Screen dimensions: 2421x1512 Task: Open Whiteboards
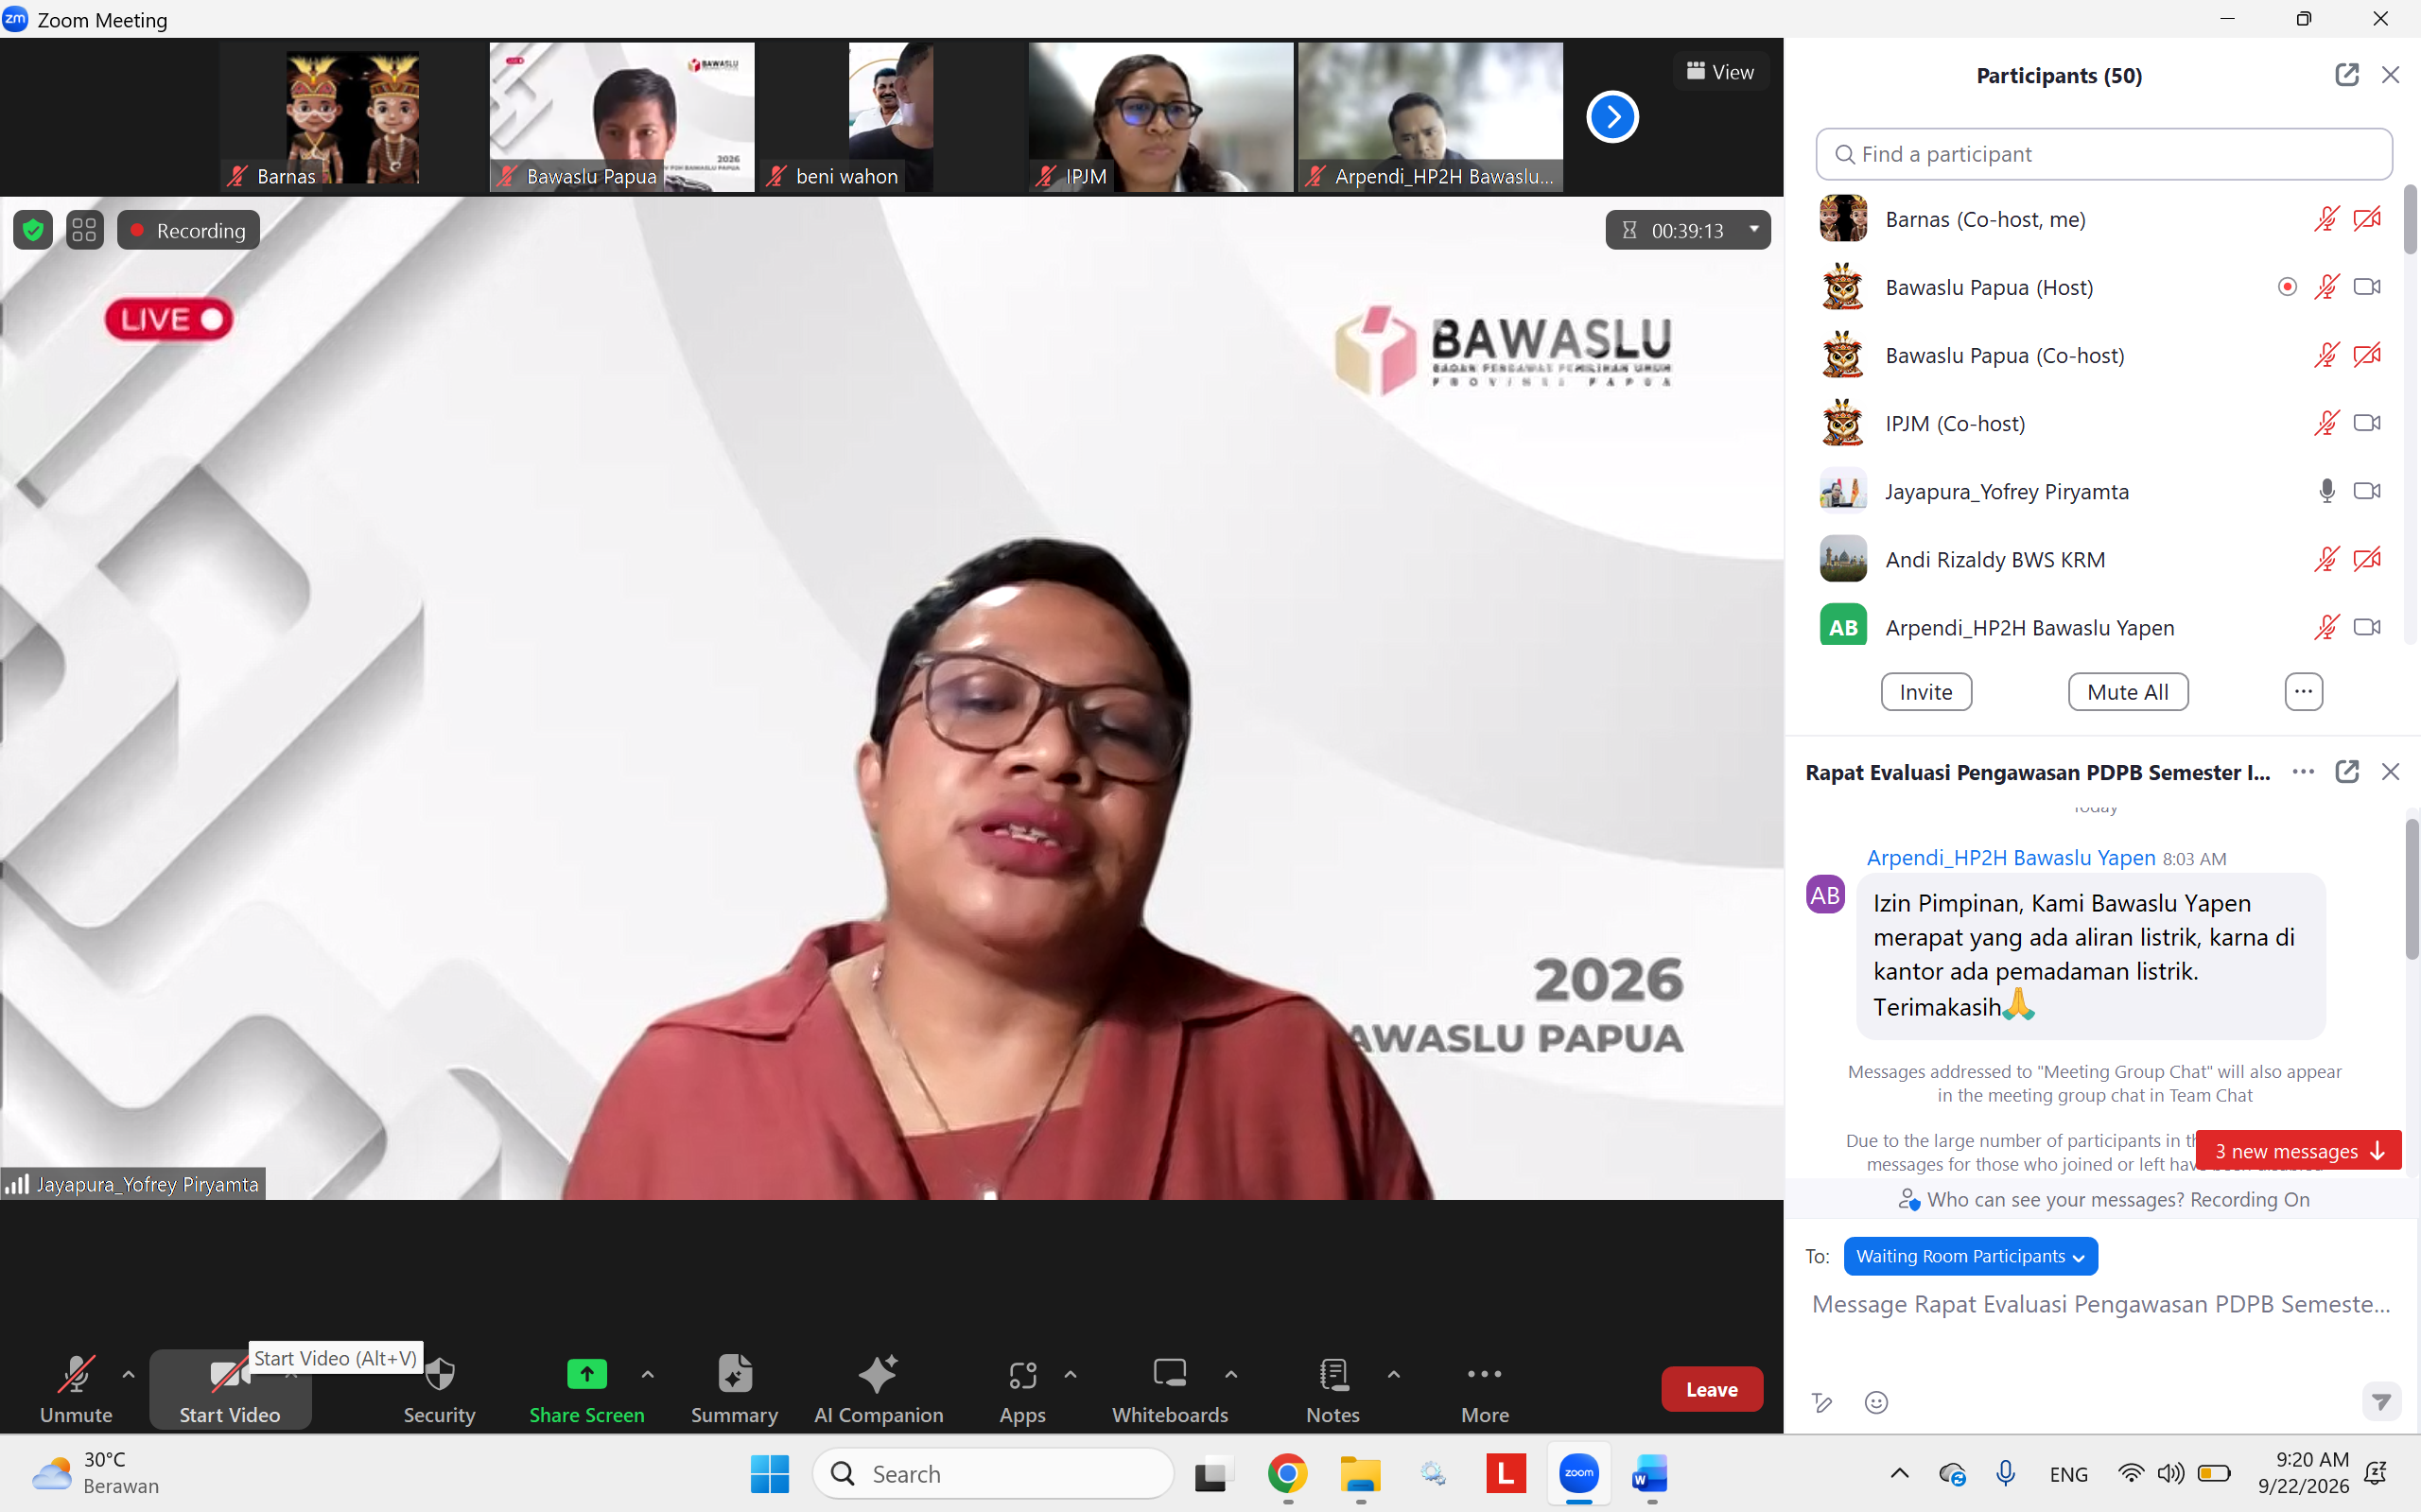point(1170,1389)
